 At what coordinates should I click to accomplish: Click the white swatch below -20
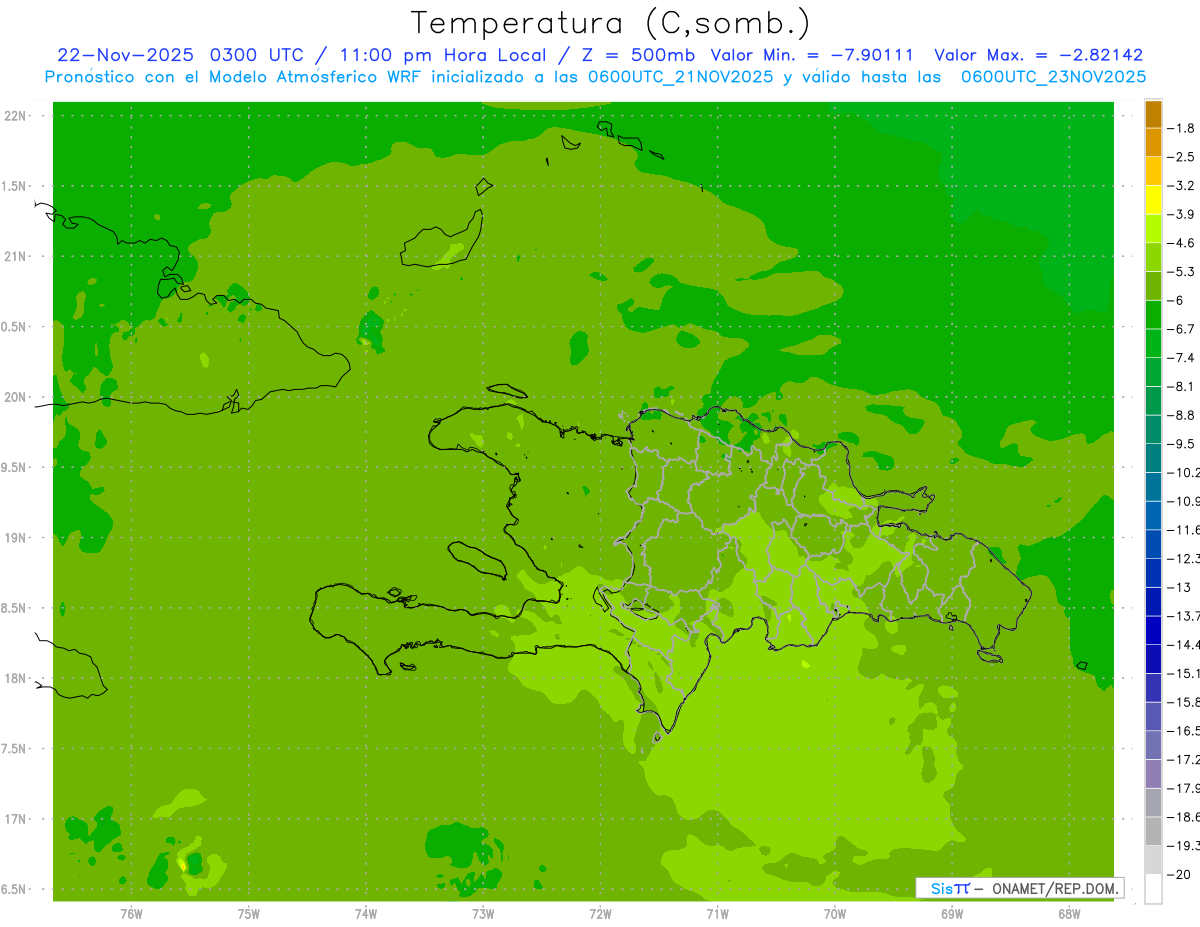pos(1153,889)
